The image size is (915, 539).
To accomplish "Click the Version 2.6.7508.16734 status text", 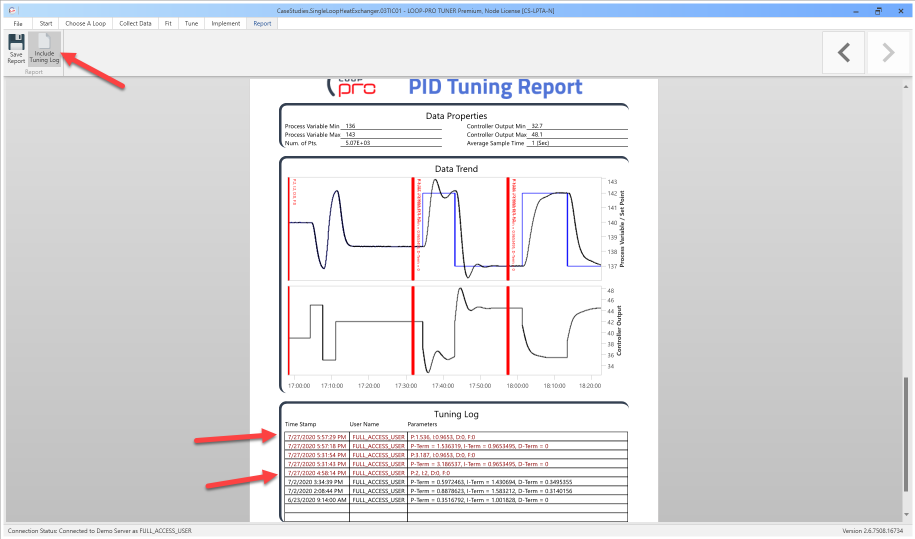I will click(872, 531).
